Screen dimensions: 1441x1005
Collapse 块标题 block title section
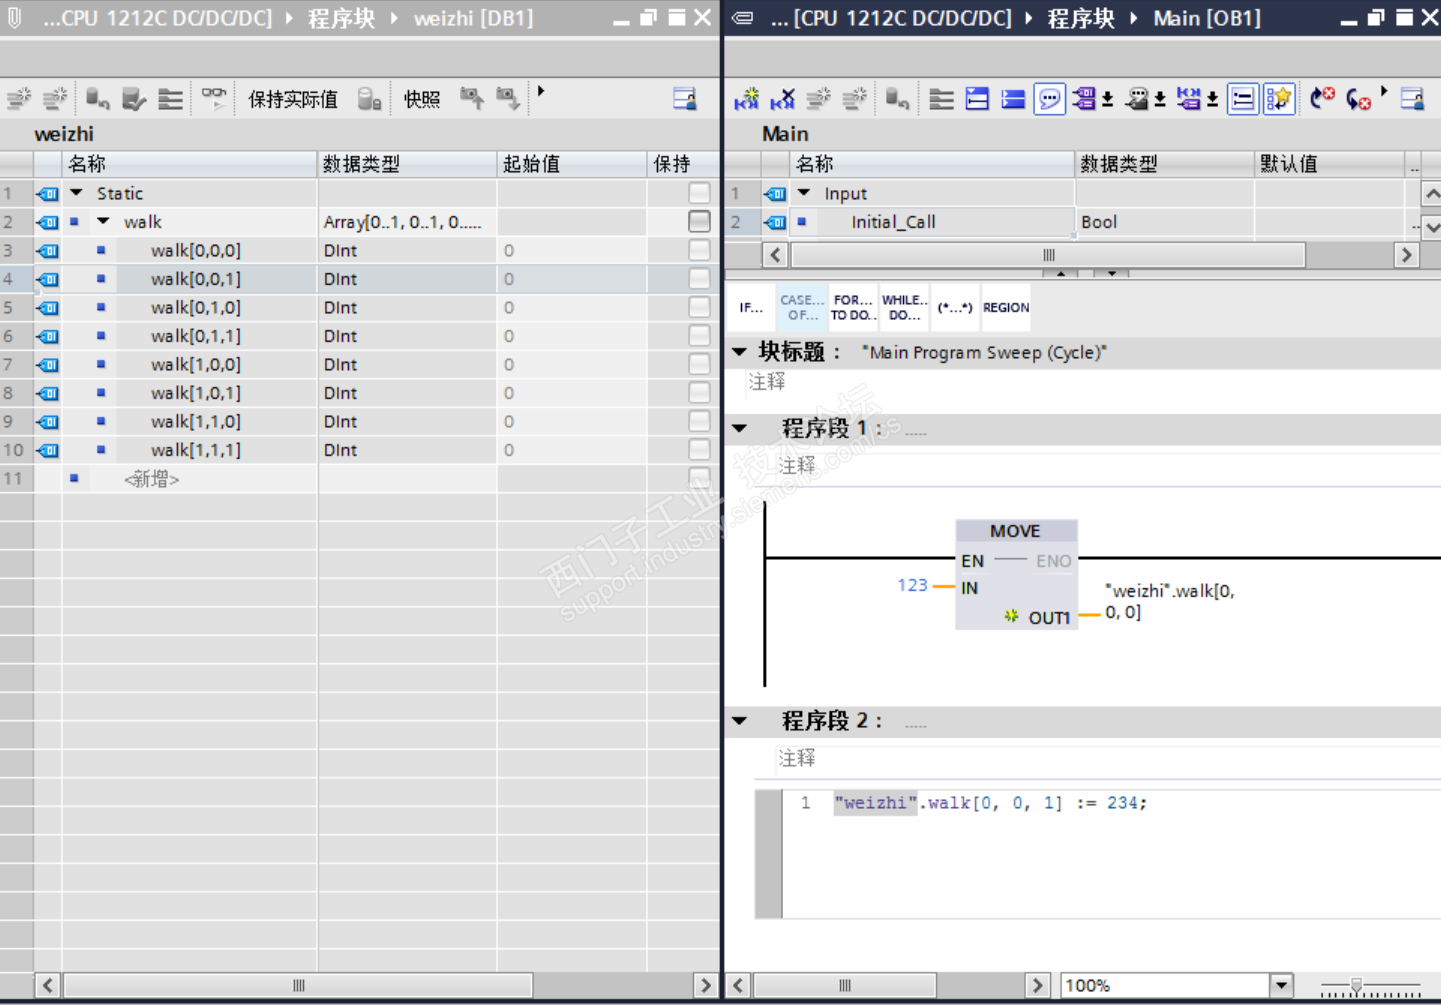click(740, 352)
